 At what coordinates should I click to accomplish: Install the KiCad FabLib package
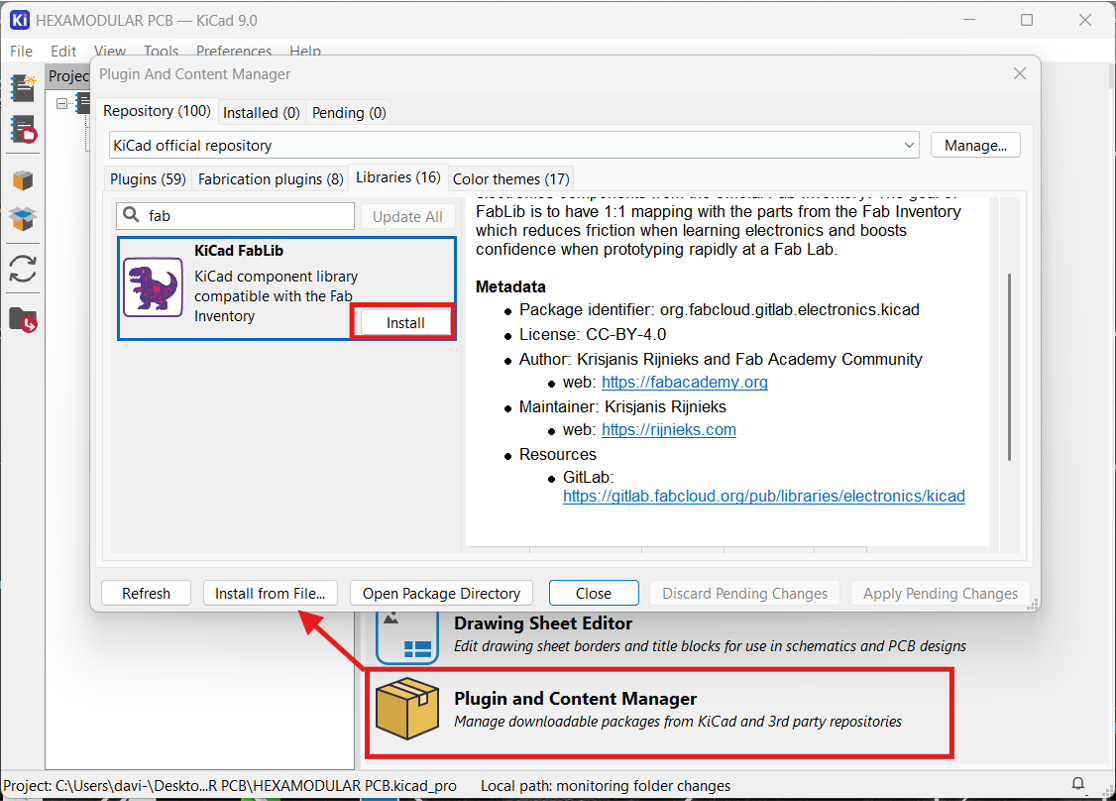tap(405, 323)
